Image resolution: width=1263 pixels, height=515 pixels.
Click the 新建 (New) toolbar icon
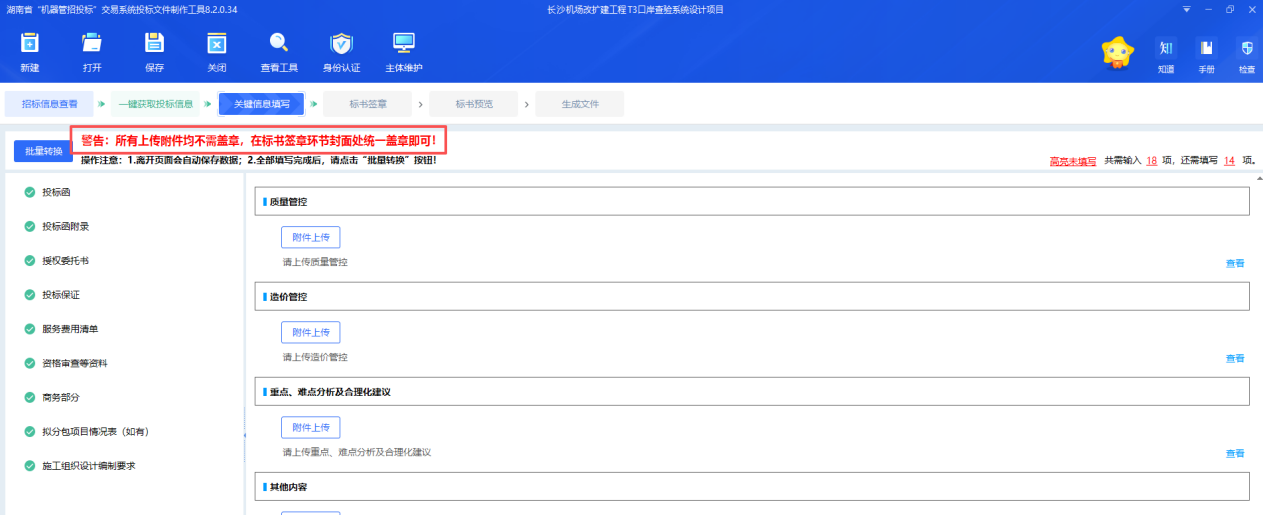(x=30, y=44)
